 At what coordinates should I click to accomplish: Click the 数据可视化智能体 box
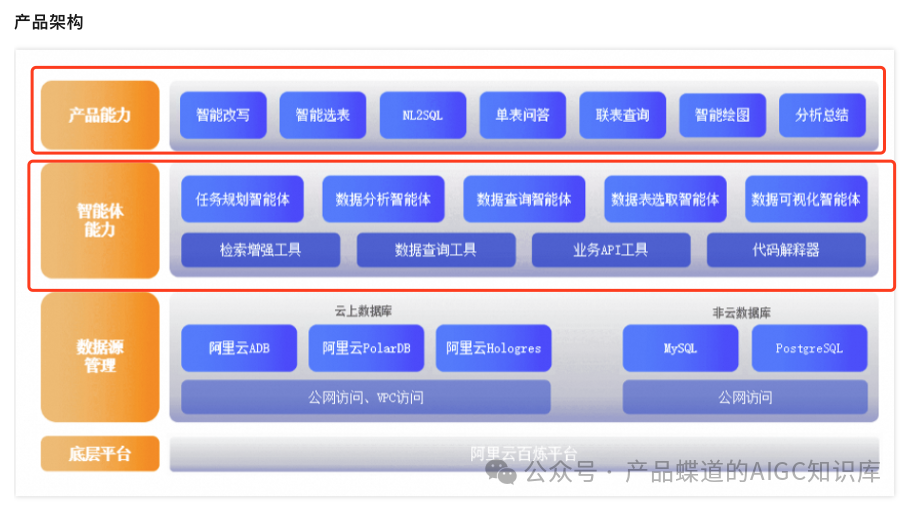pyautogui.click(x=806, y=199)
